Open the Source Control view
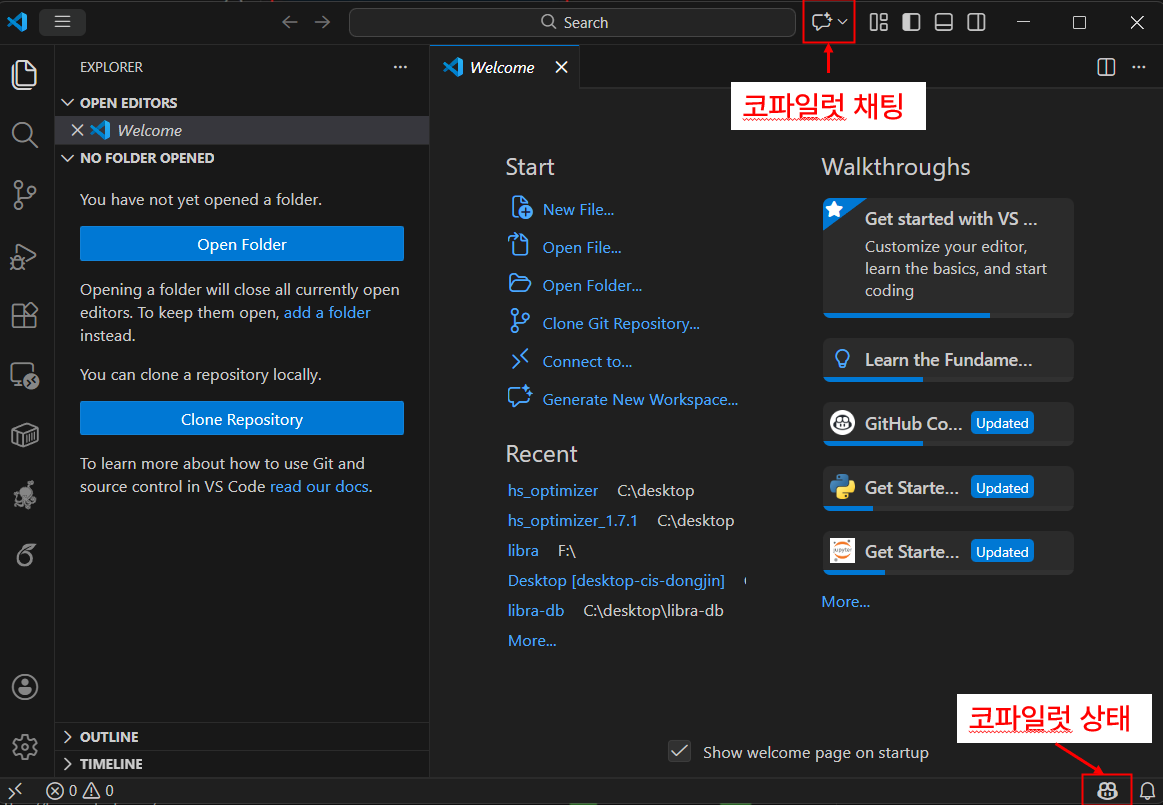Screen dimensions: 1163x805 tap(25, 195)
